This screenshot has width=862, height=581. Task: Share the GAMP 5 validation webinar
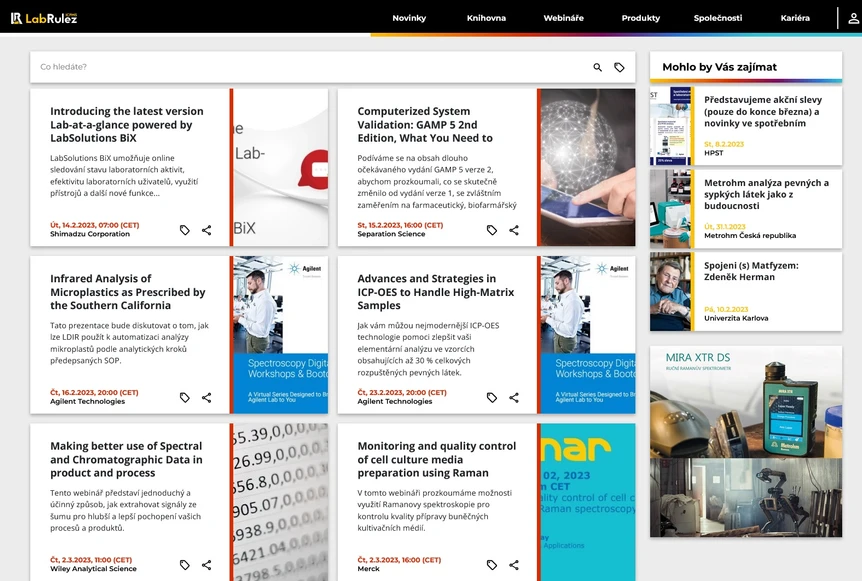point(513,230)
